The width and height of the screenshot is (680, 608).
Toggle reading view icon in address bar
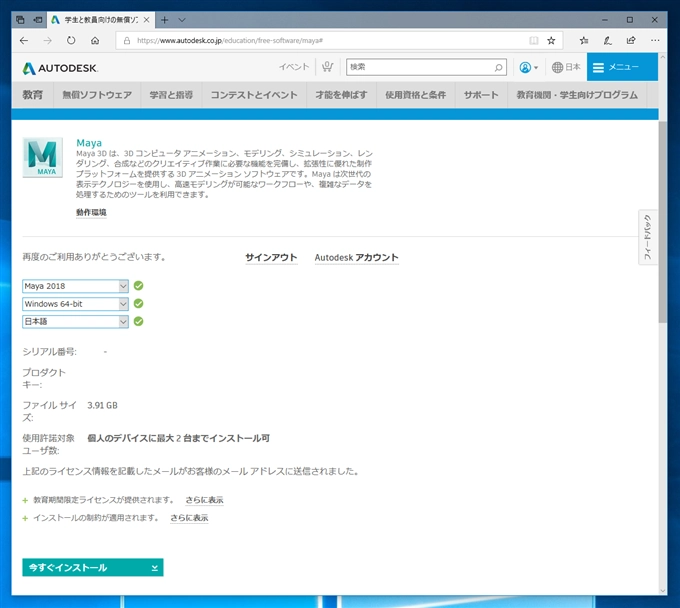[x=534, y=41]
